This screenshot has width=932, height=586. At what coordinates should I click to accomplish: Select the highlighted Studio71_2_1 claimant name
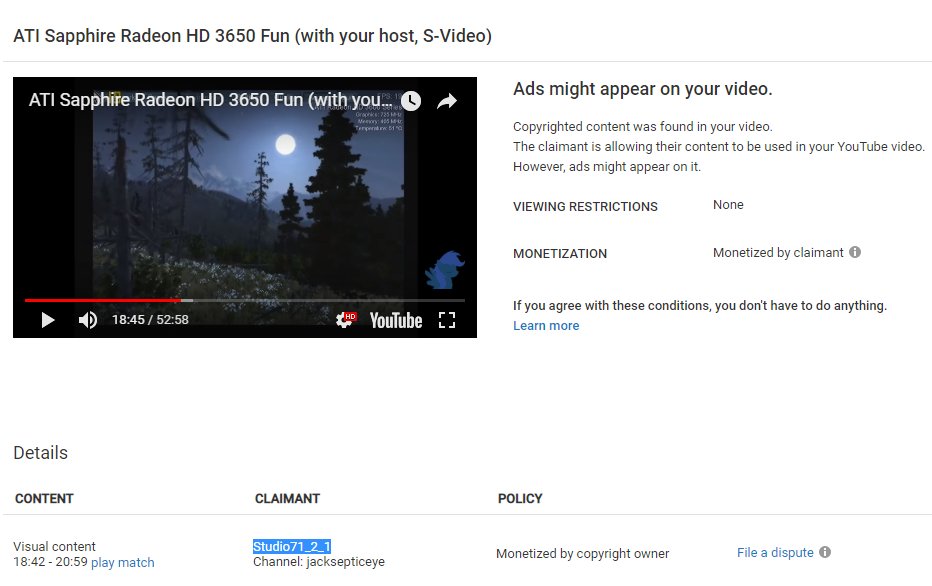[292, 546]
